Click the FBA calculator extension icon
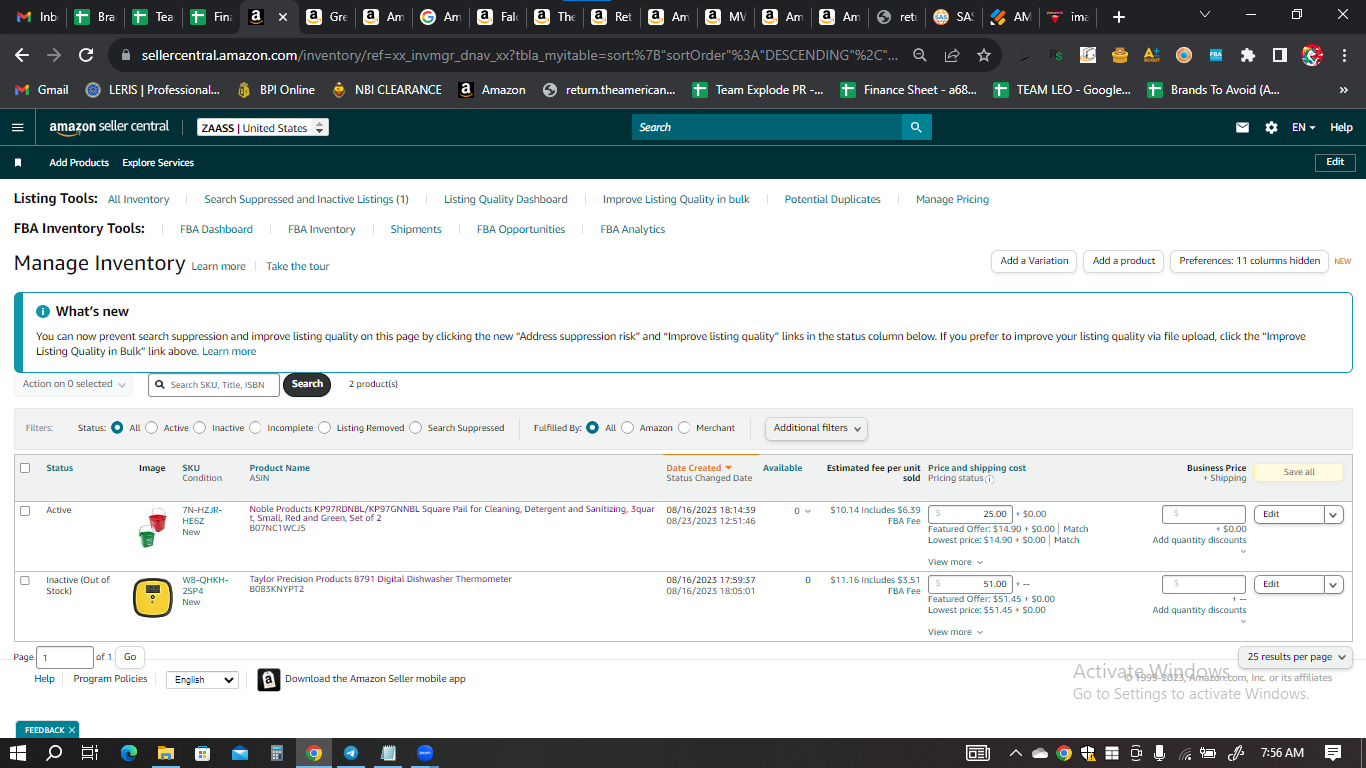Screen dimensions: 1366x768 click(1215, 55)
